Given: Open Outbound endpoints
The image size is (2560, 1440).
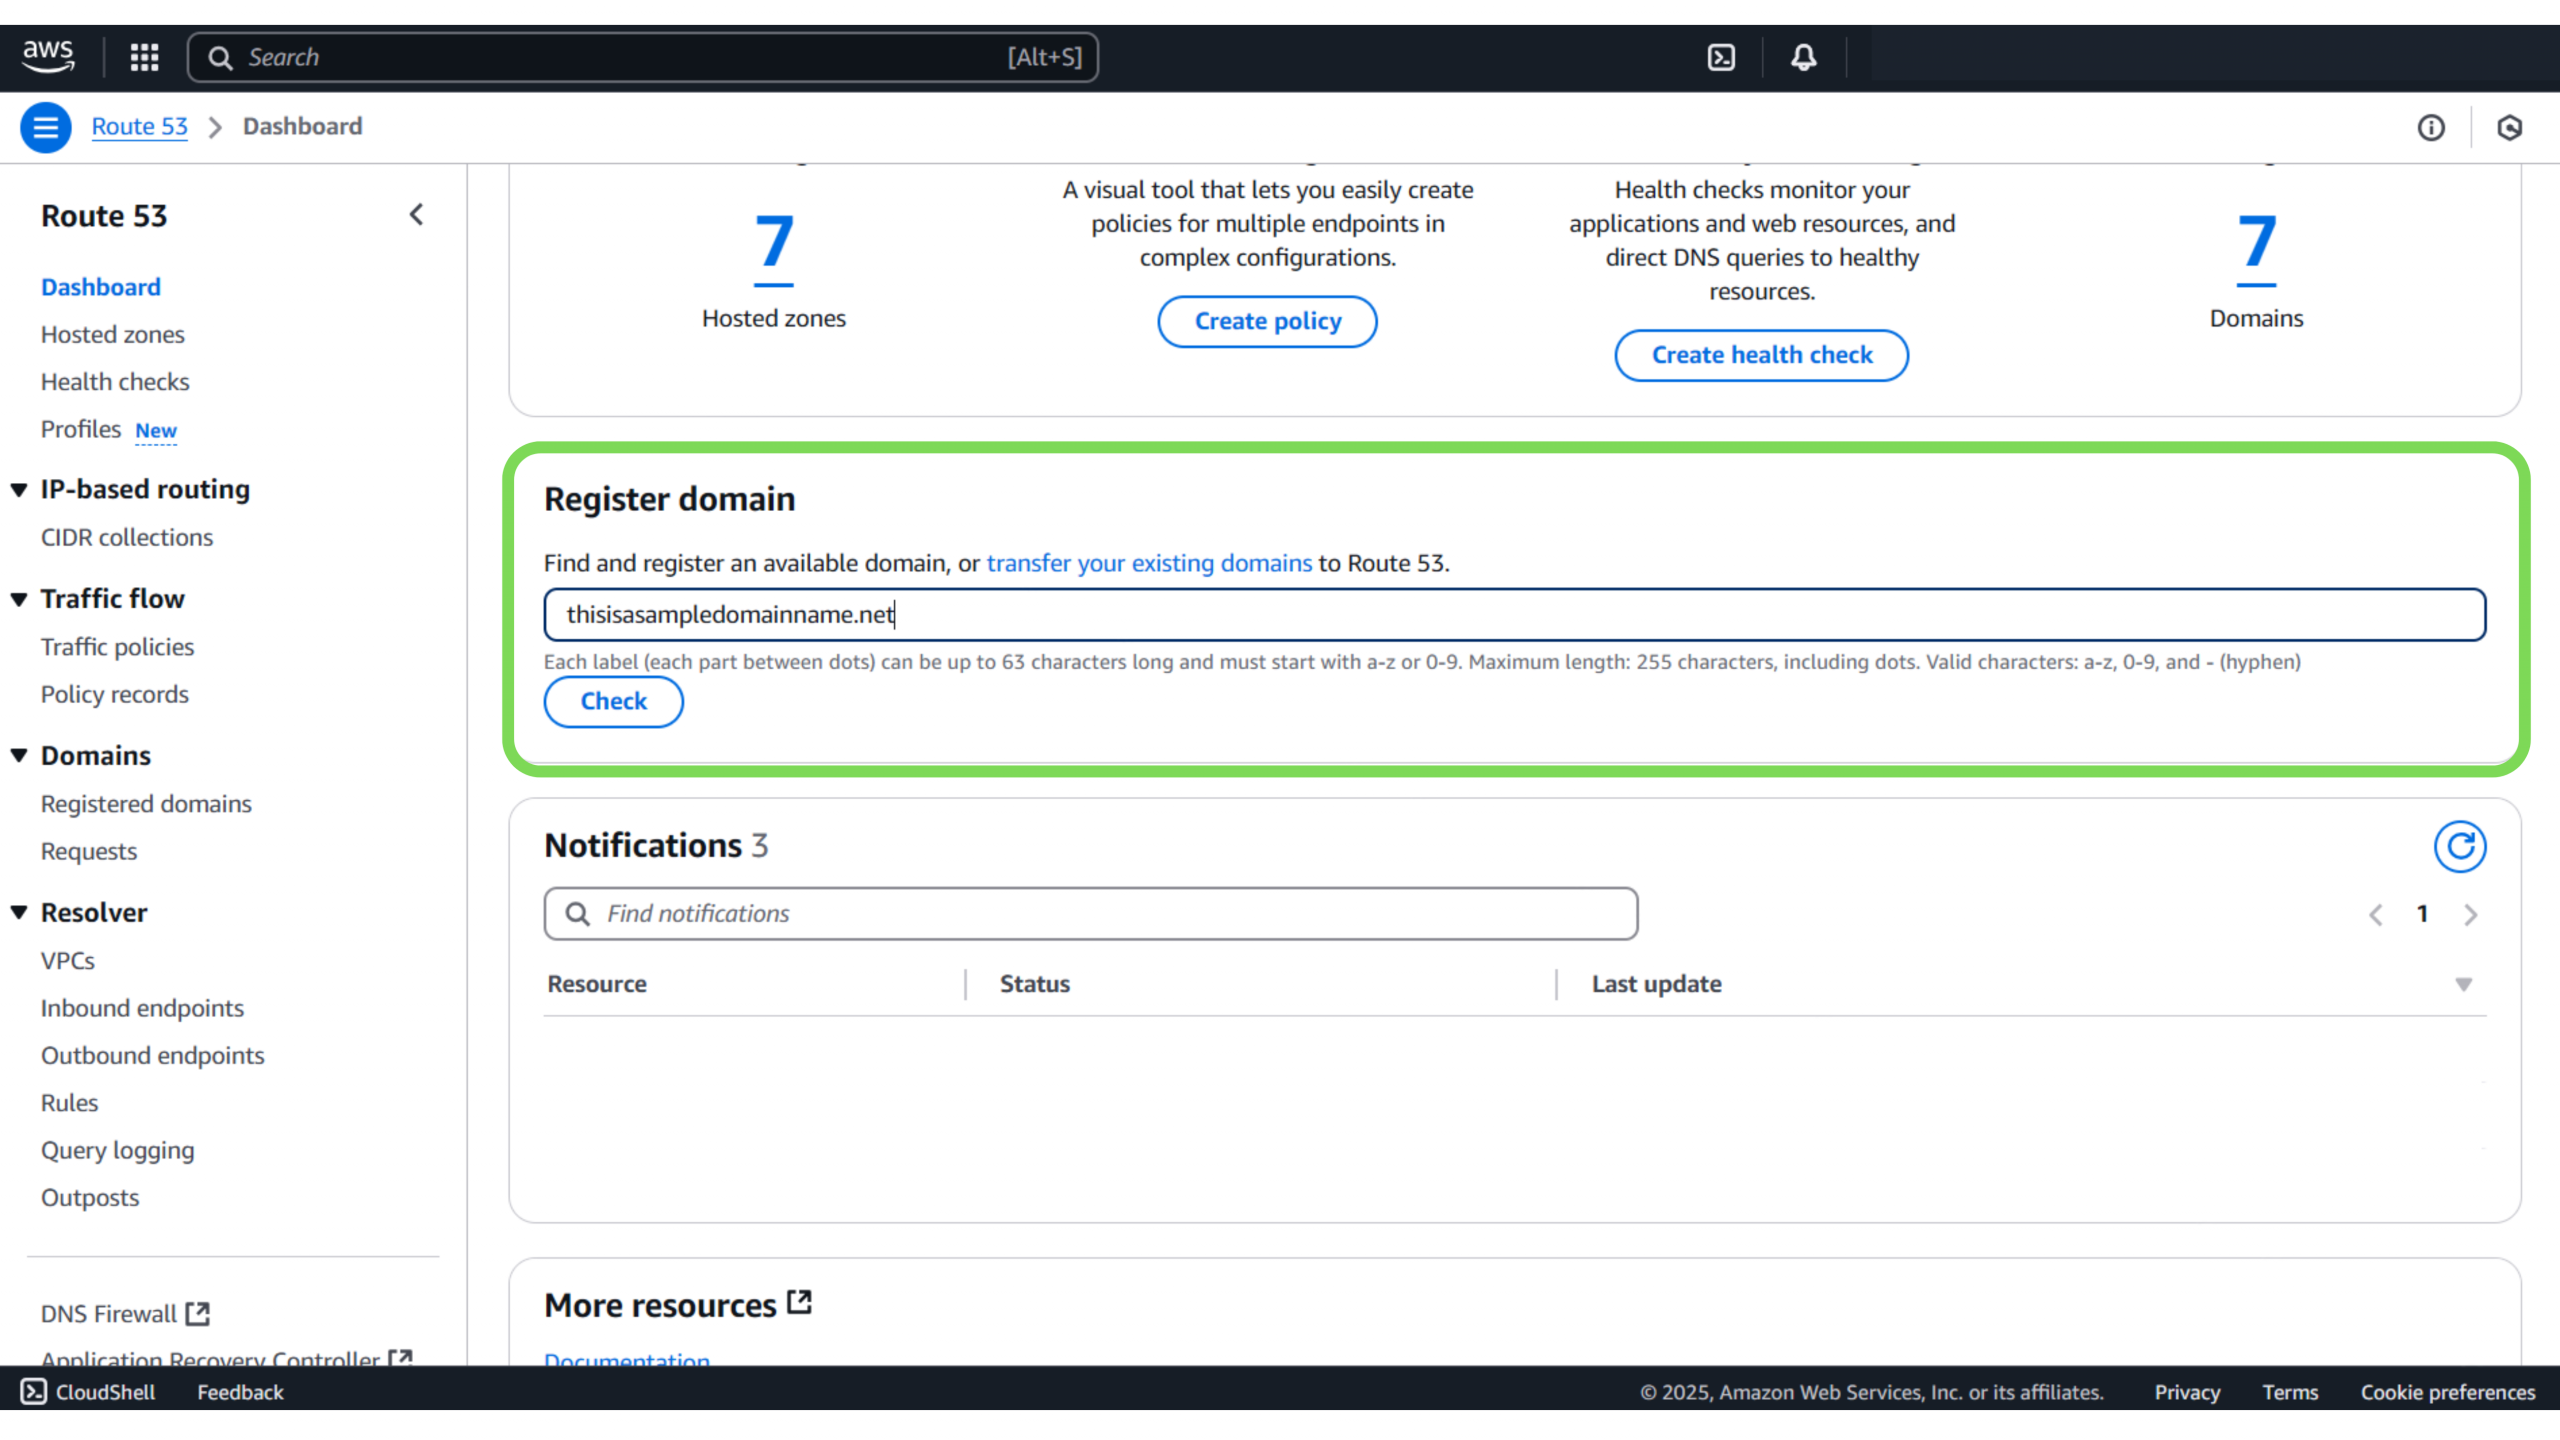Looking at the screenshot, I should 153,1055.
